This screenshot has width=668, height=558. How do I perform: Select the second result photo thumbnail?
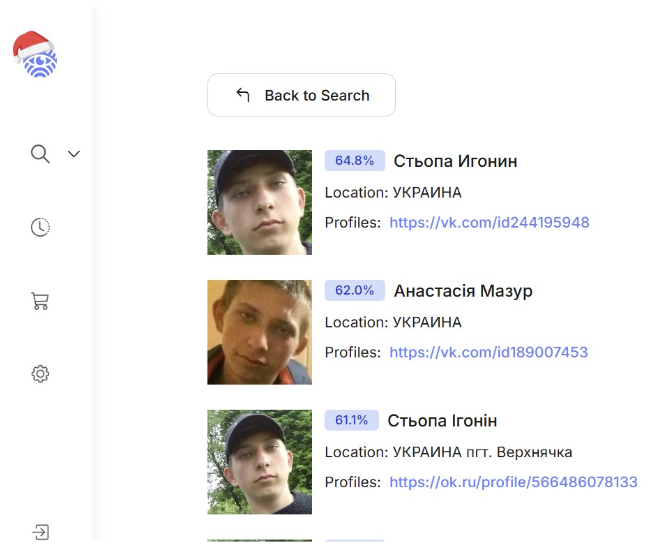pyautogui.click(x=259, y=332)
